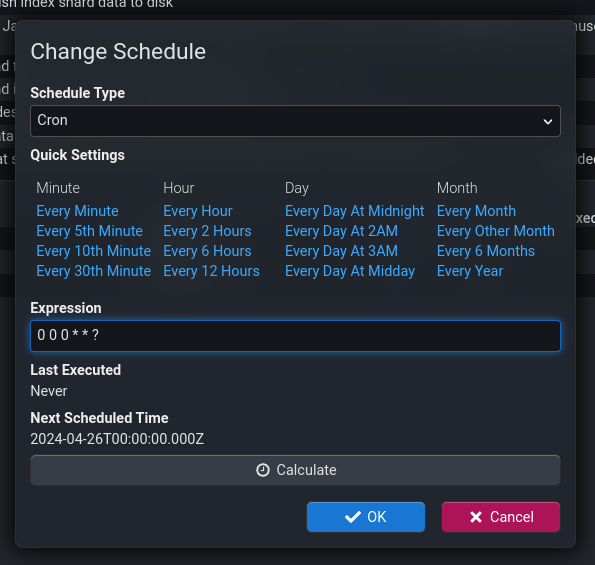Click the Expression input field
The image size is (595, 565).
coord(295,336)
